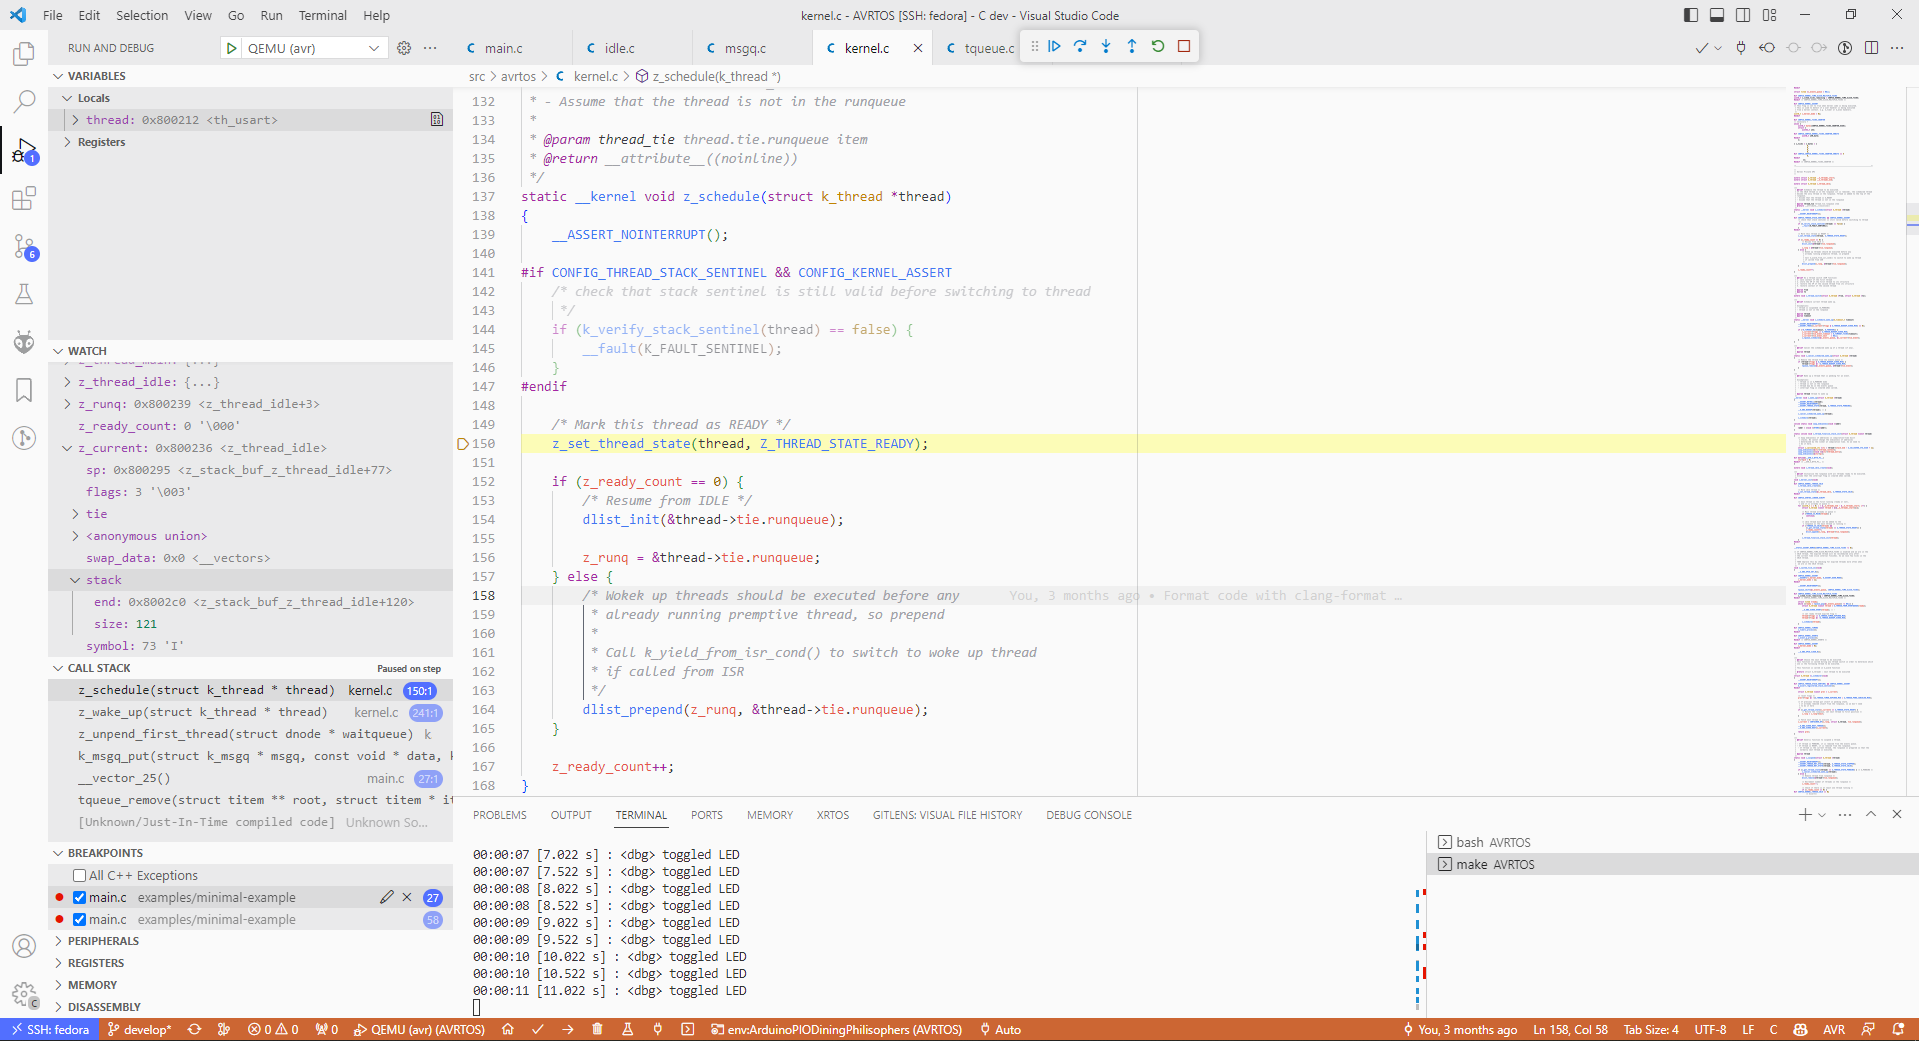Click the PlatformIO Clean trash icon in status bar
The height and width of the screenshot is (1041, 1919).
point(597,1029)
